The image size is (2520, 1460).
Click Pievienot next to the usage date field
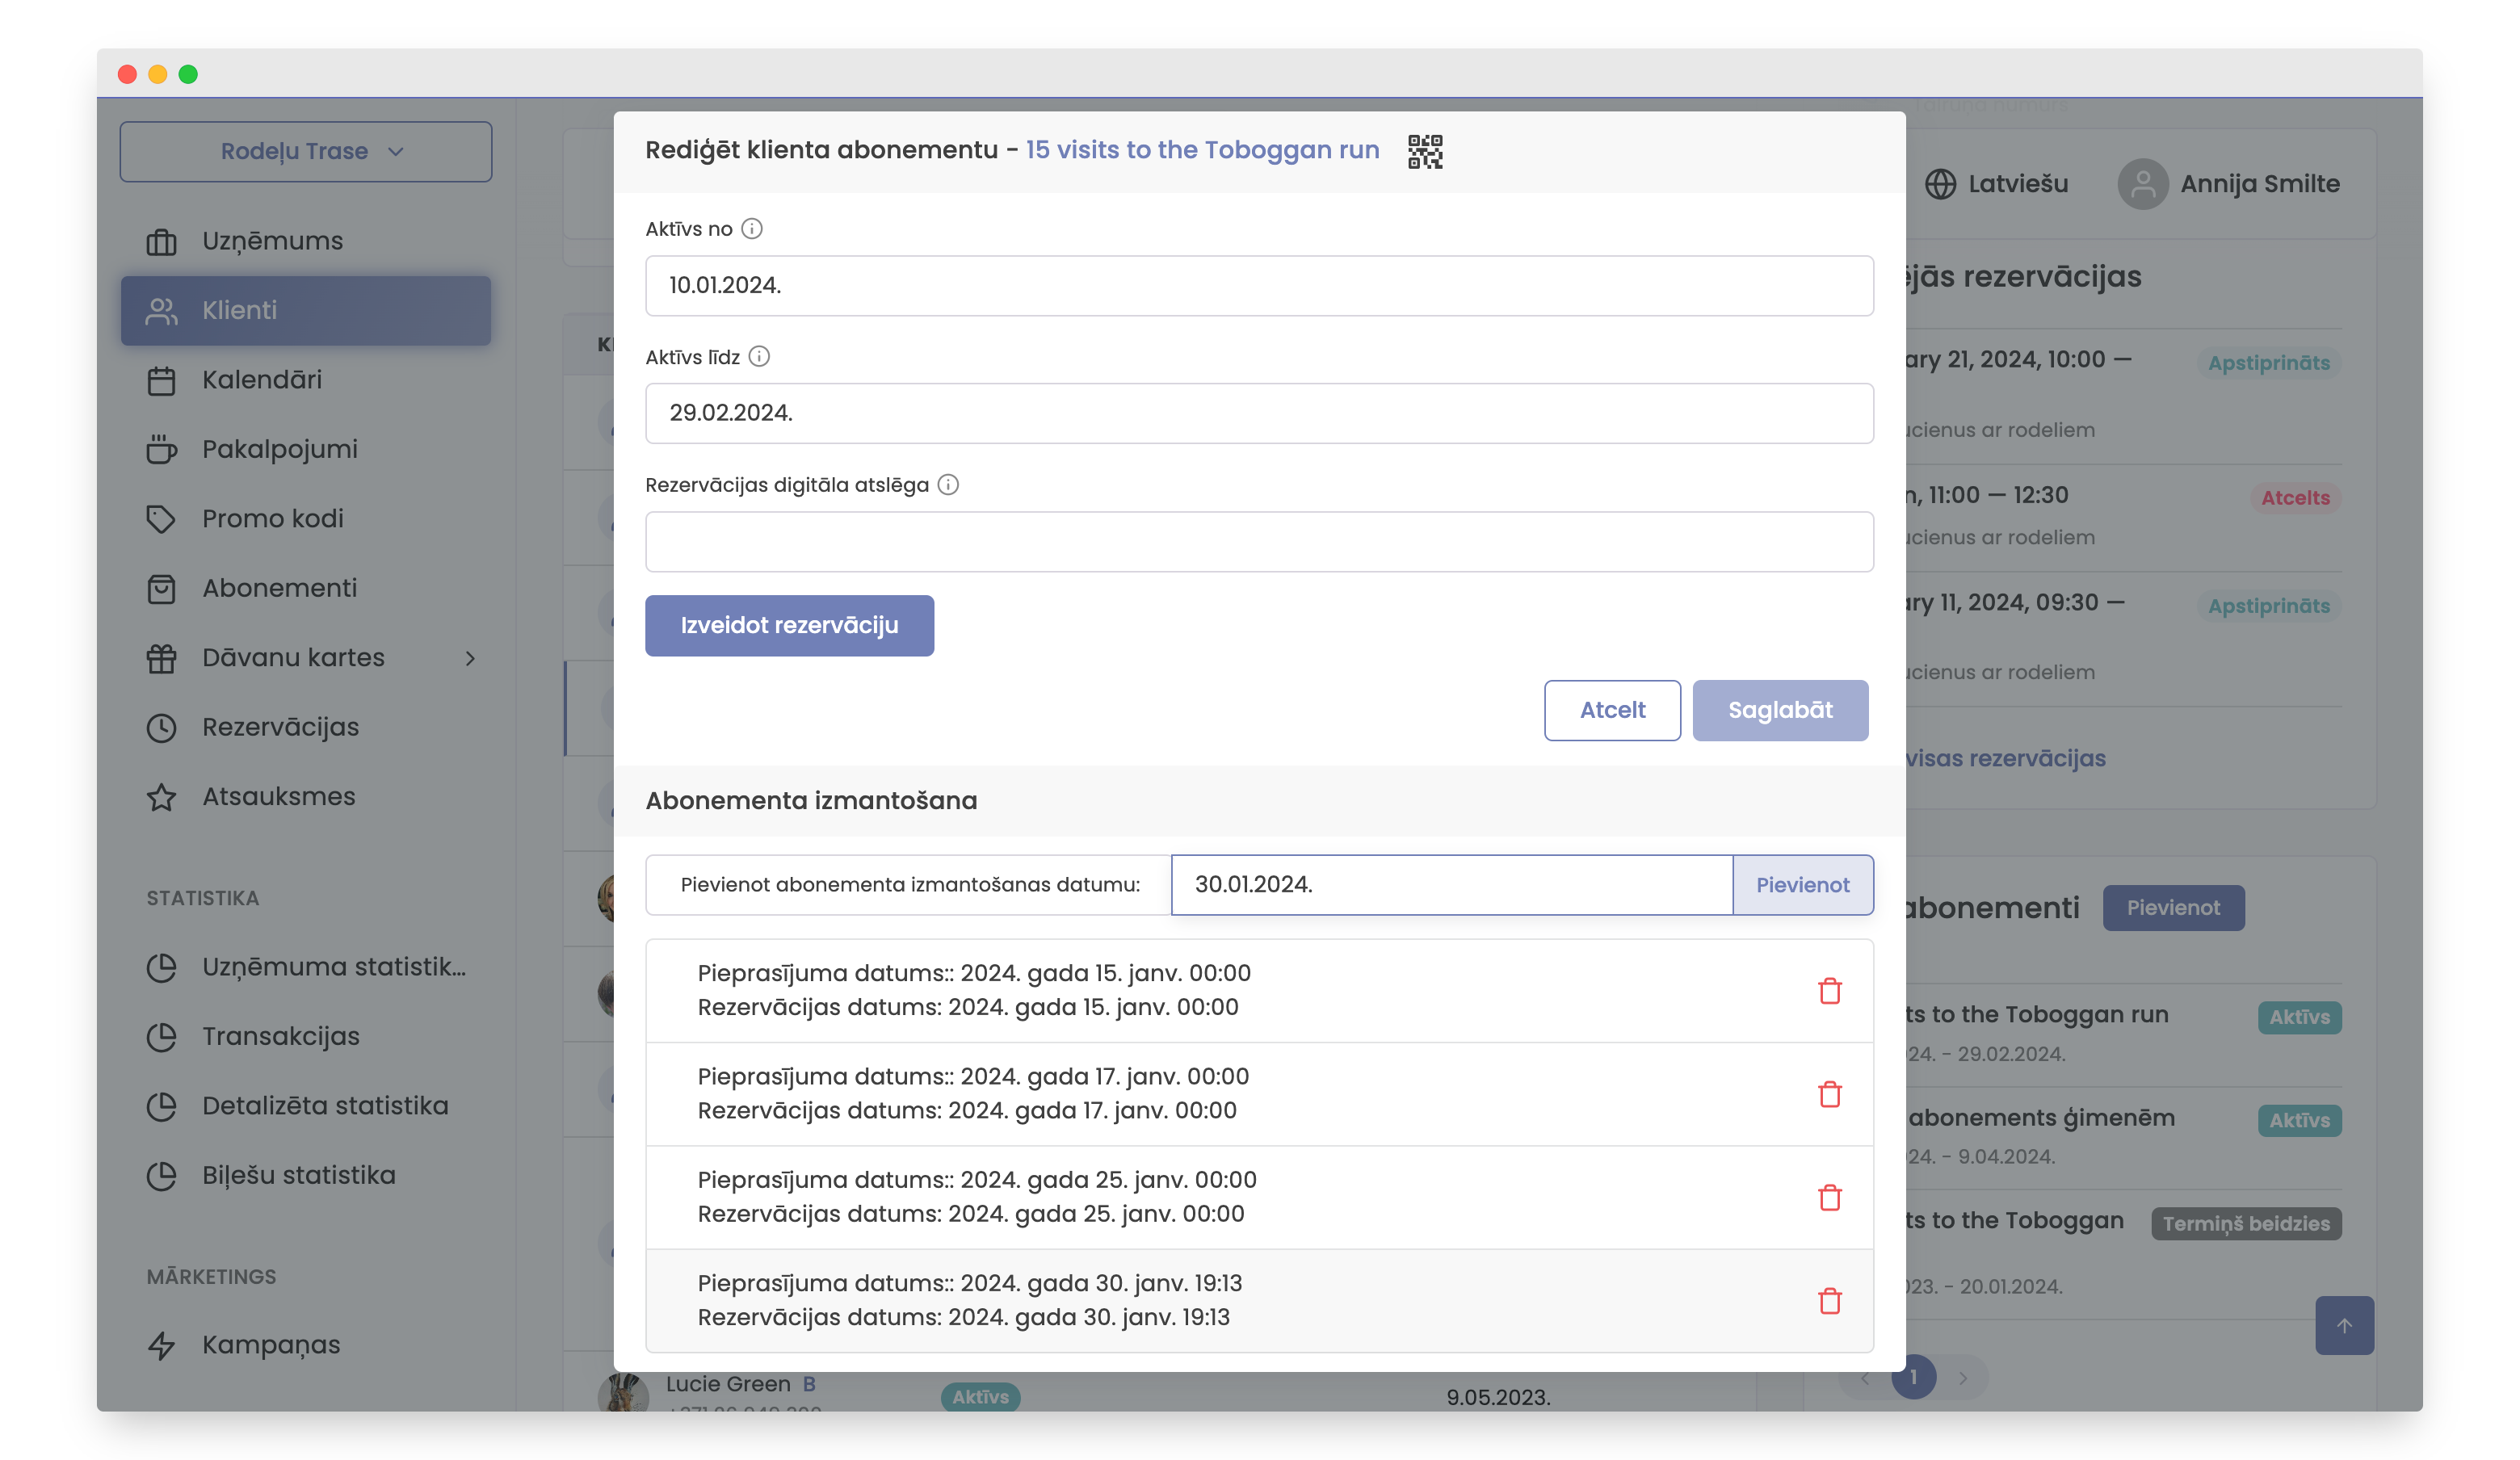[x=1802, y=884]
